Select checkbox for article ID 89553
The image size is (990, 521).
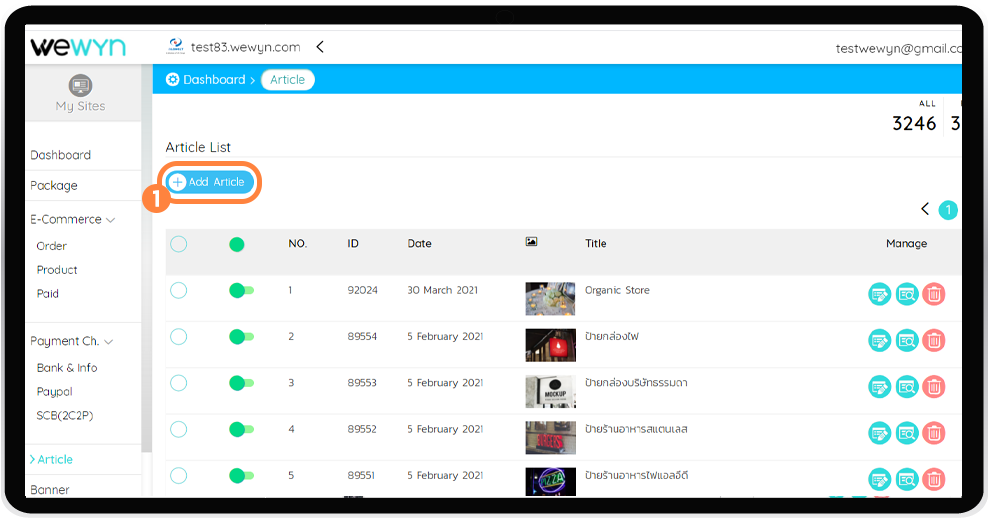179,383
